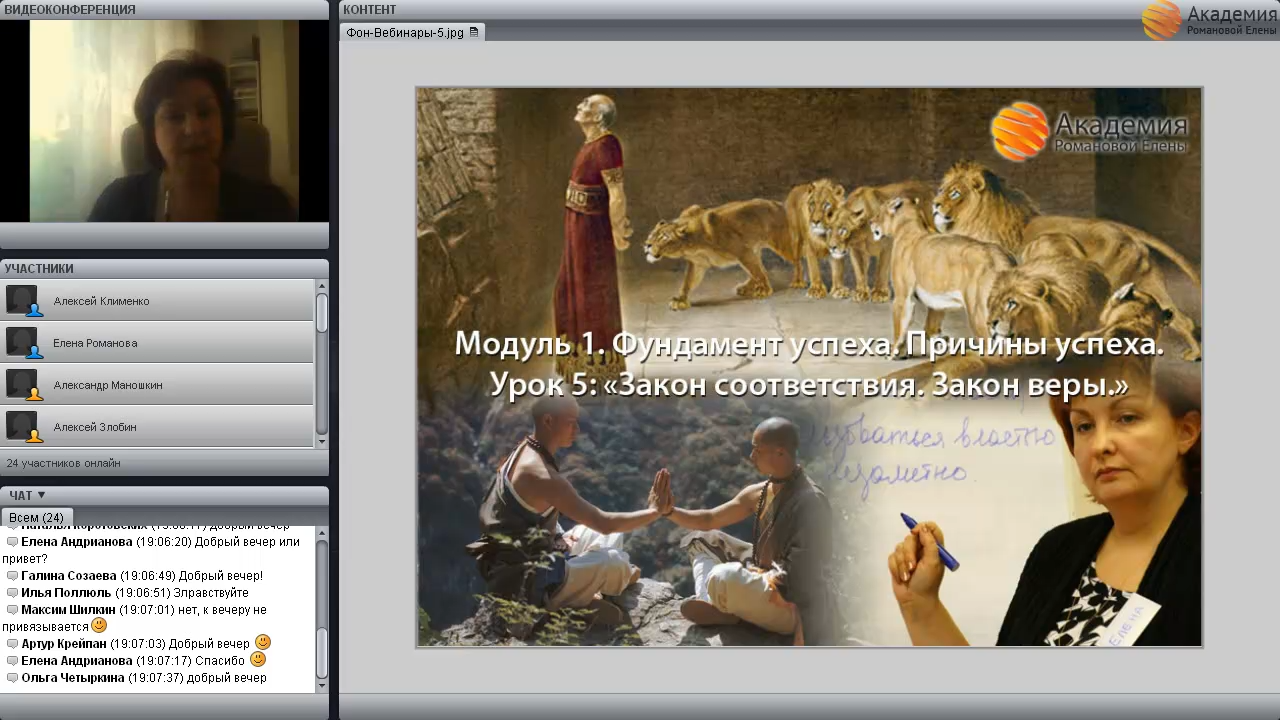Image resolution: width=1280 pixels, height=720 pixels.
Task: Click Александр Маношкин's avatar icon
Action: pos(22,385)
